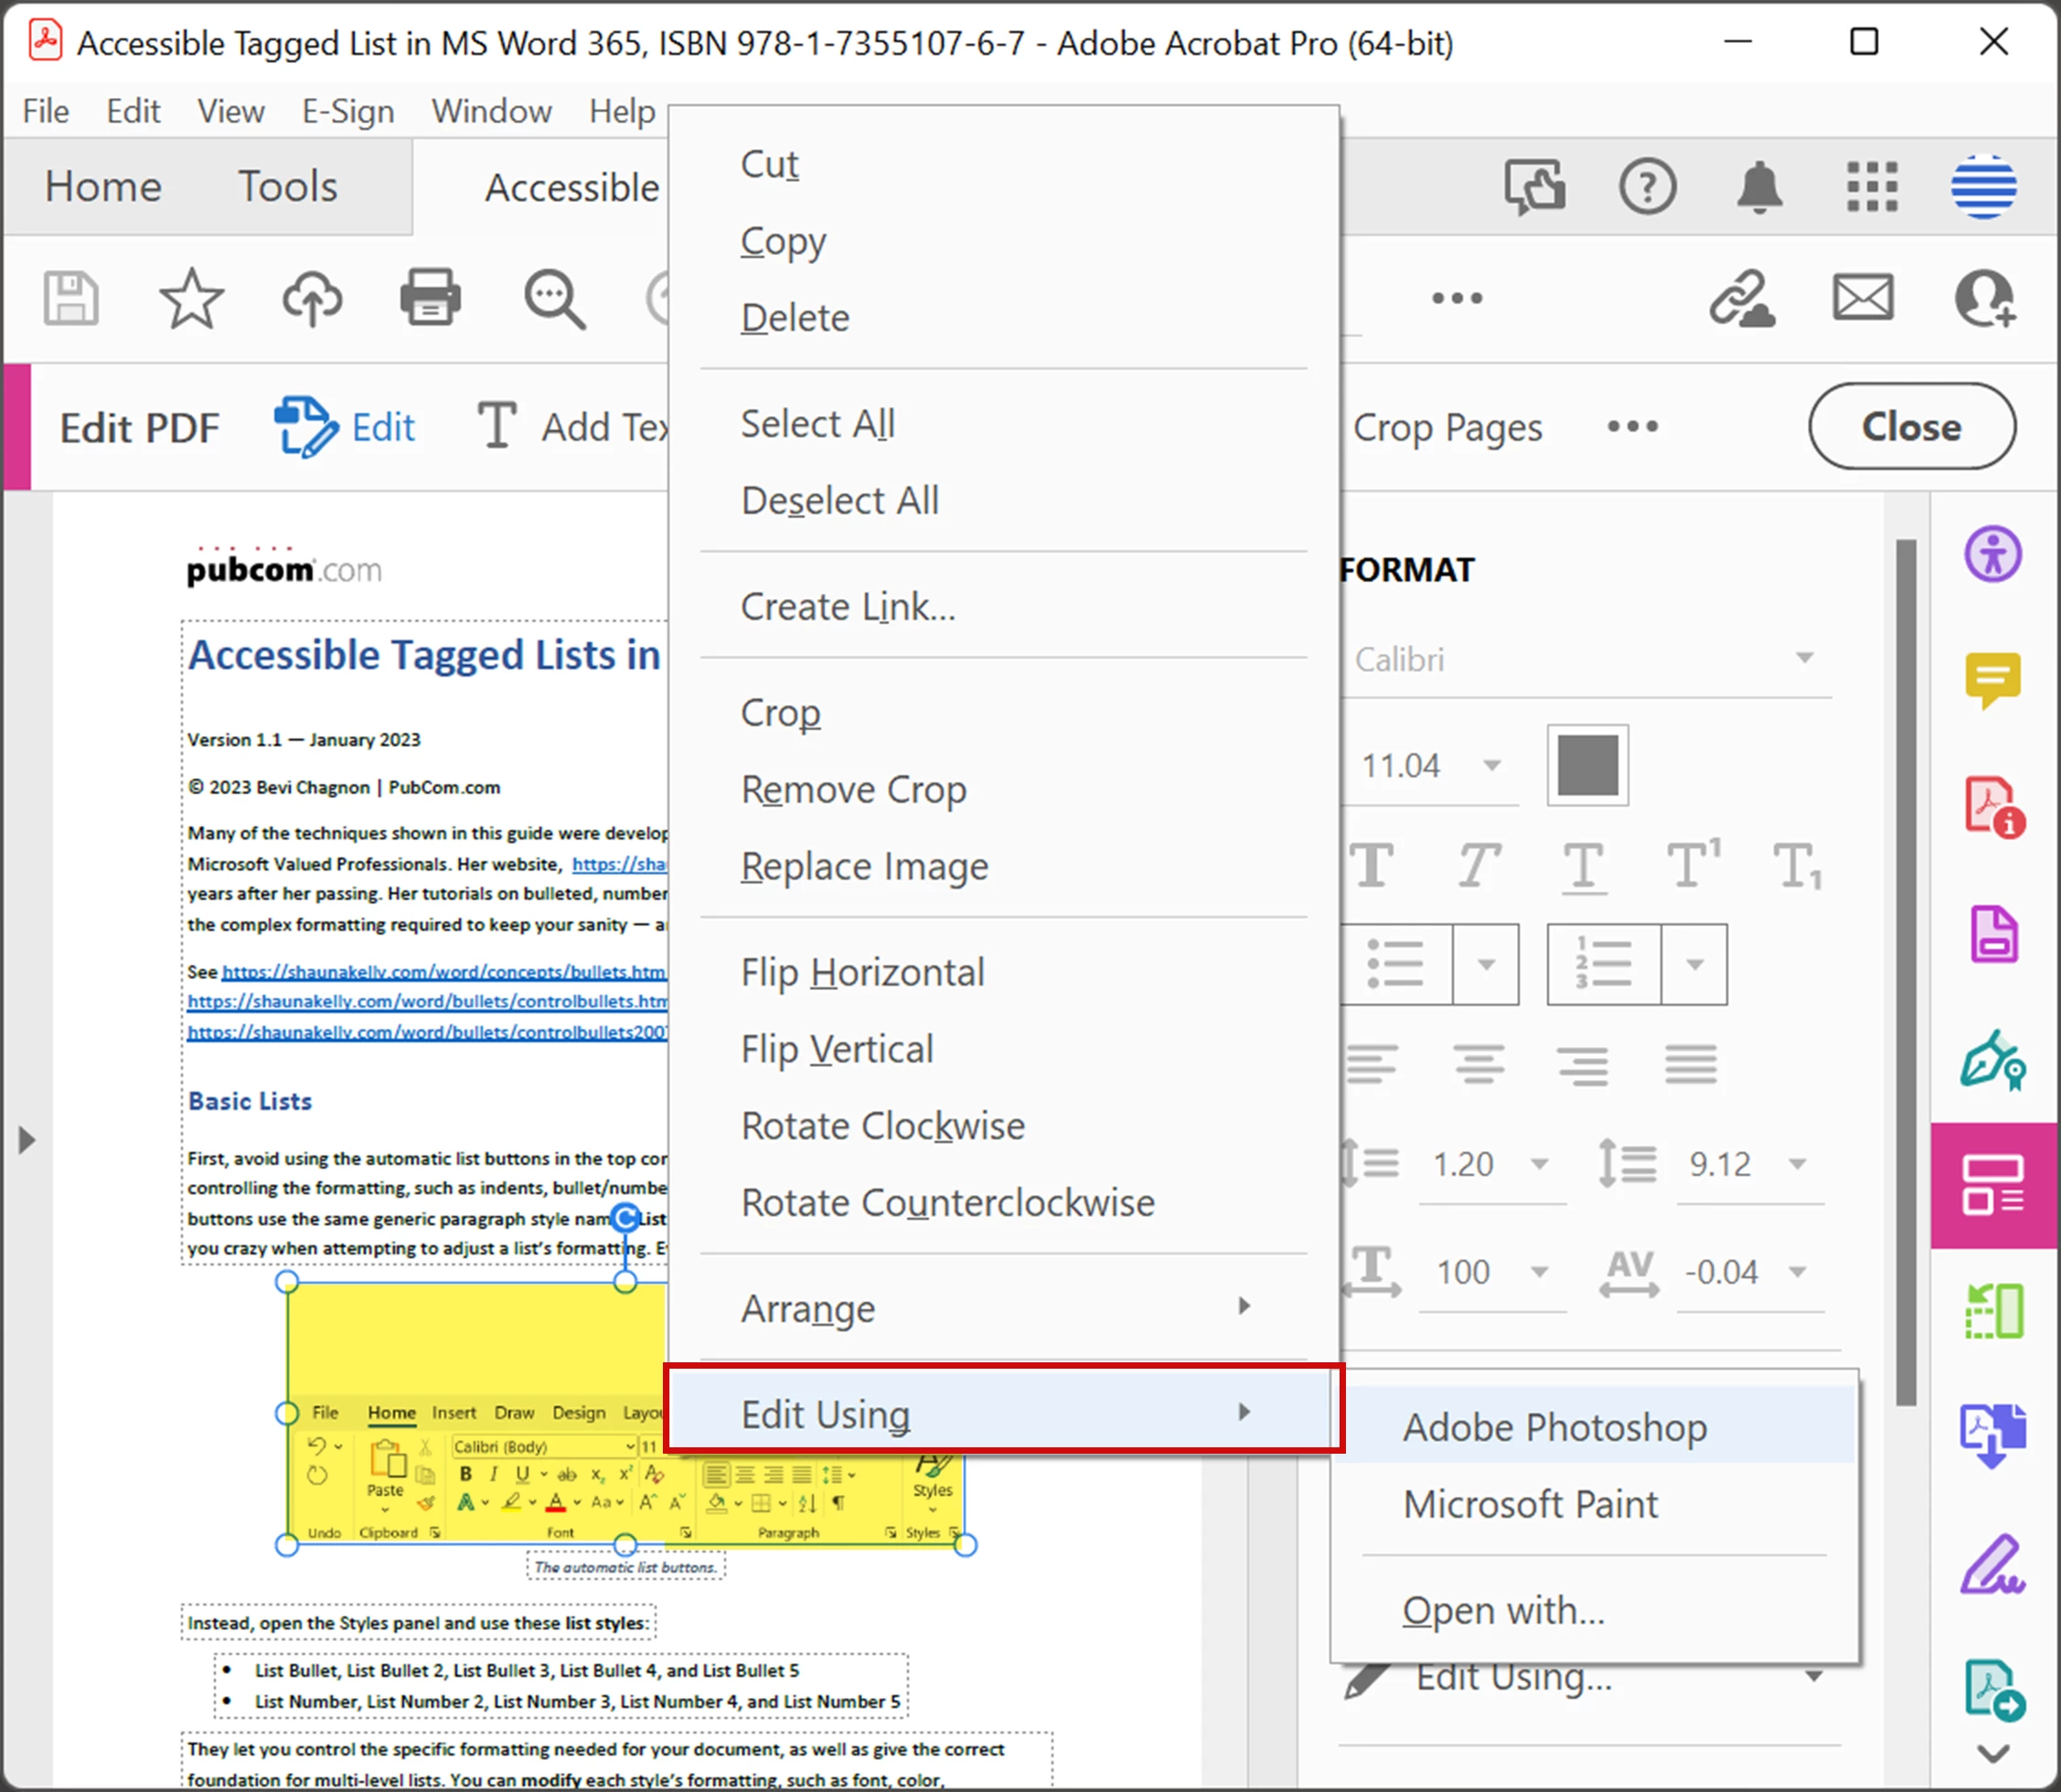
Task: Click the gray font color swatch
Action: coord(1587,766)
